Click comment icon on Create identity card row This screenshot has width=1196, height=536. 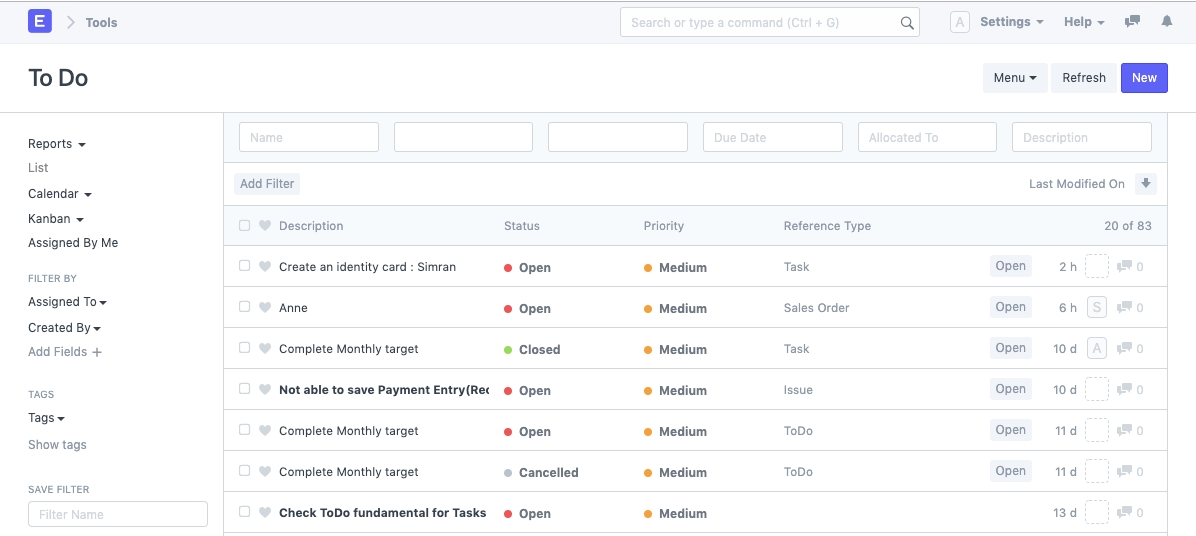(x=1124, y=267)
